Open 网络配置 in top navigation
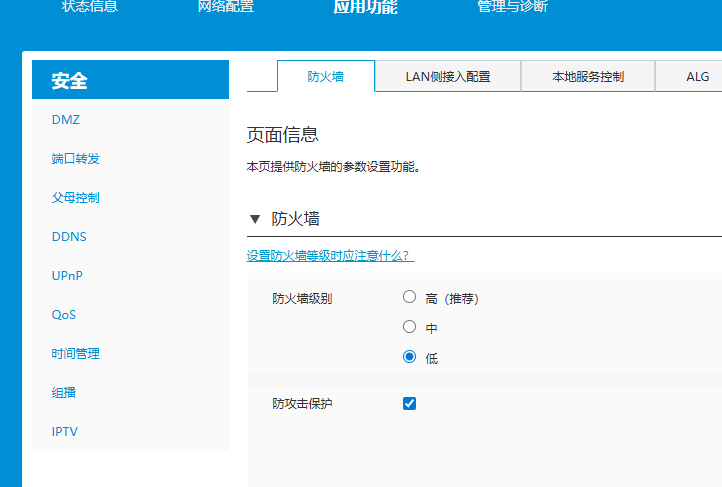722x487 pixels. [x=225, y=7]
